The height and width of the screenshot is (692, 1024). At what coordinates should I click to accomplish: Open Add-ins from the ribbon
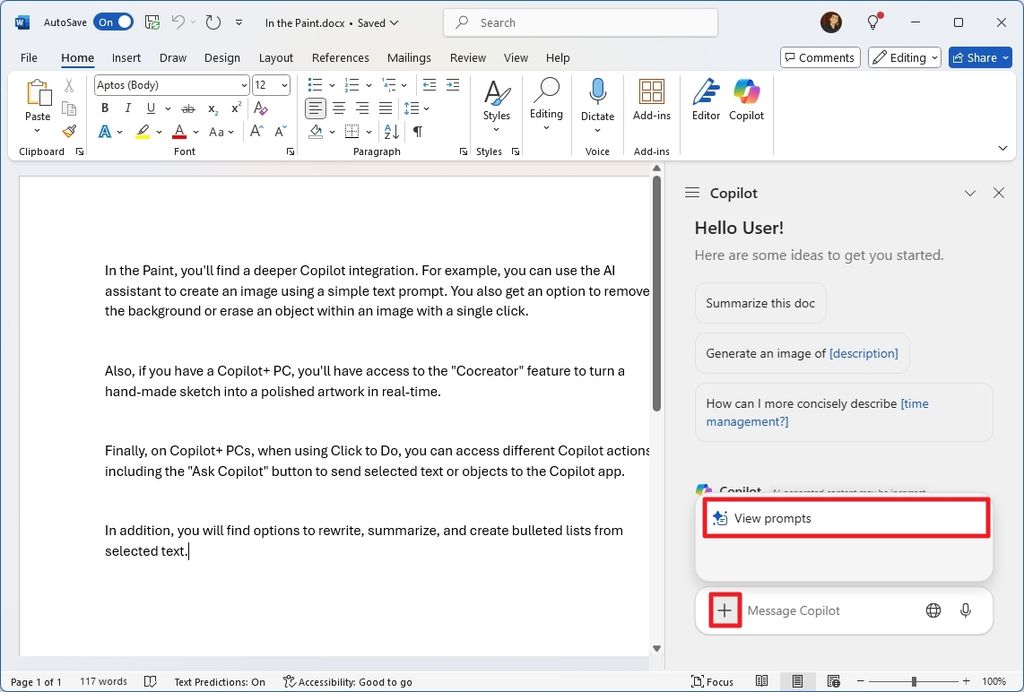tap(652, 100)
